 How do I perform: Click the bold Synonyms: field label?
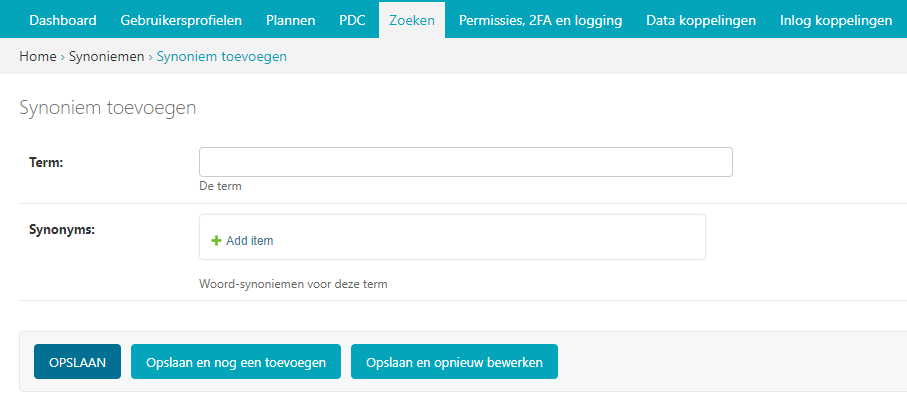pos(62,229)
